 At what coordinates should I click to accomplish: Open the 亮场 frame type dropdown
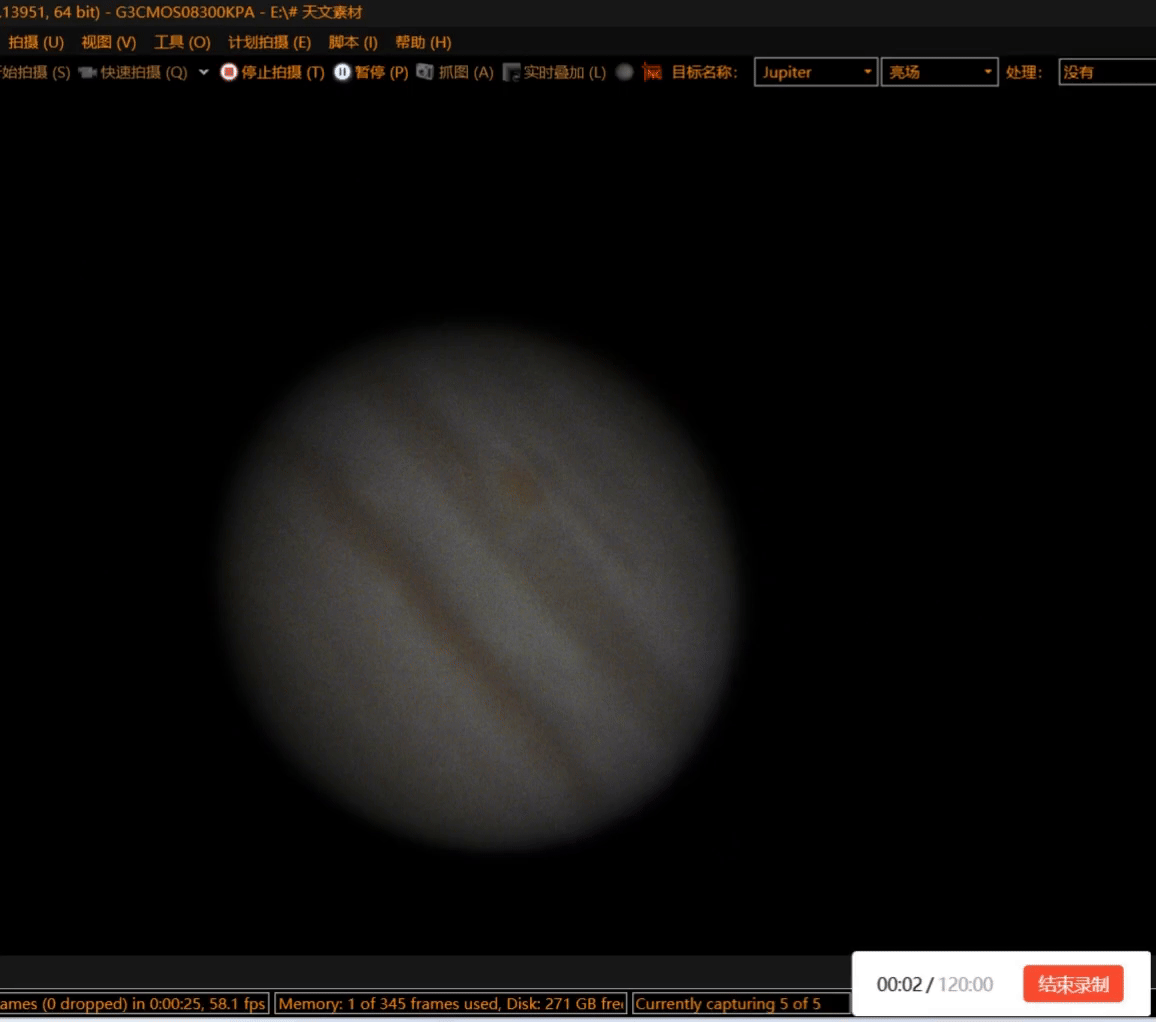pyautogui.click(x=939, y=72)
